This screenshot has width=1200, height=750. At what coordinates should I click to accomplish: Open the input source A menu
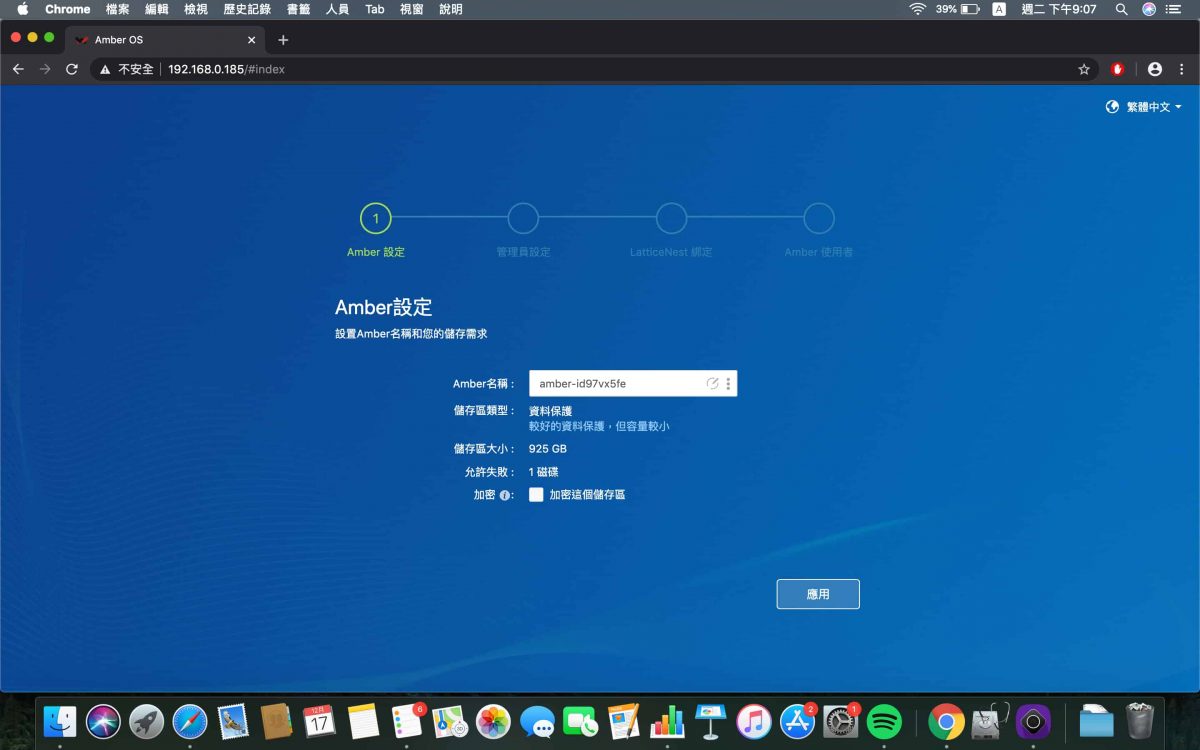click(999, 9)
